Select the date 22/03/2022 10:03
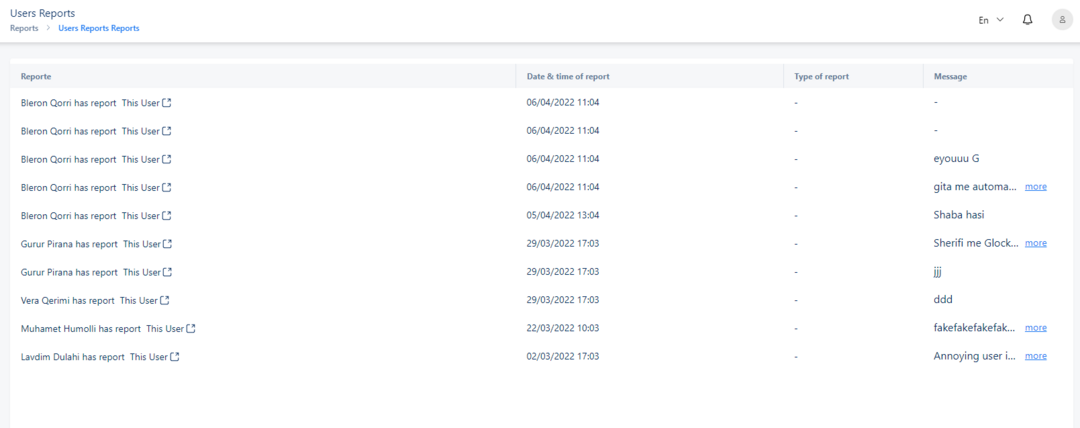Screen dimensions: 1080x428 (563, 328)
